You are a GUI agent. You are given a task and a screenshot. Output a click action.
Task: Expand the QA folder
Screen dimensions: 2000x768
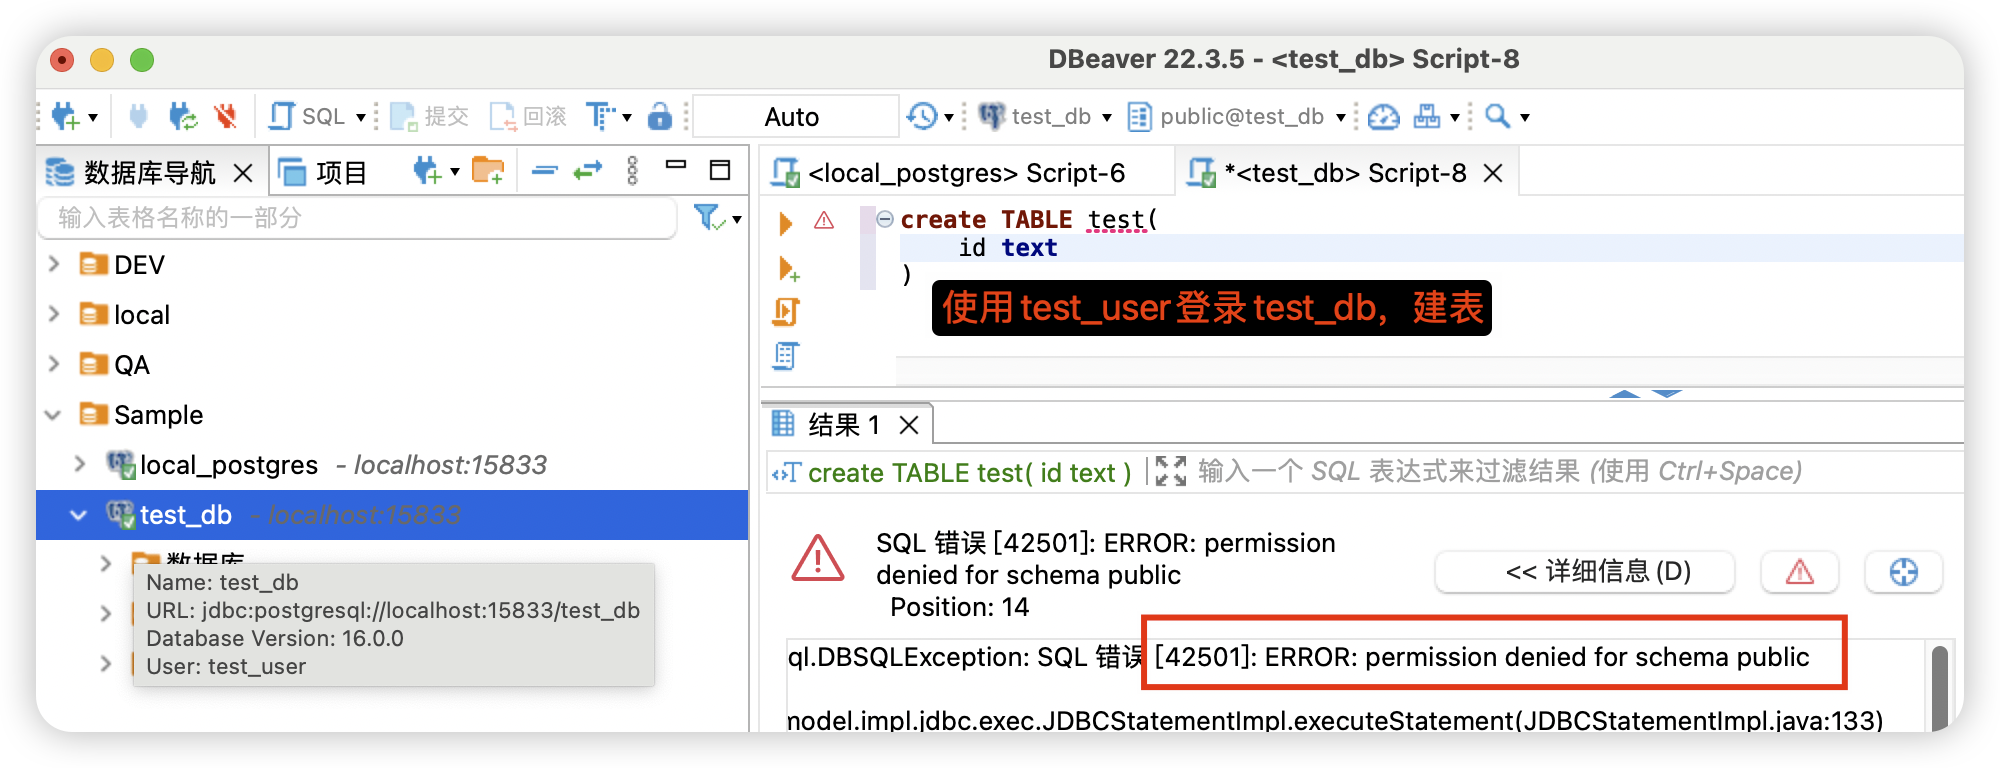[55, 364]
